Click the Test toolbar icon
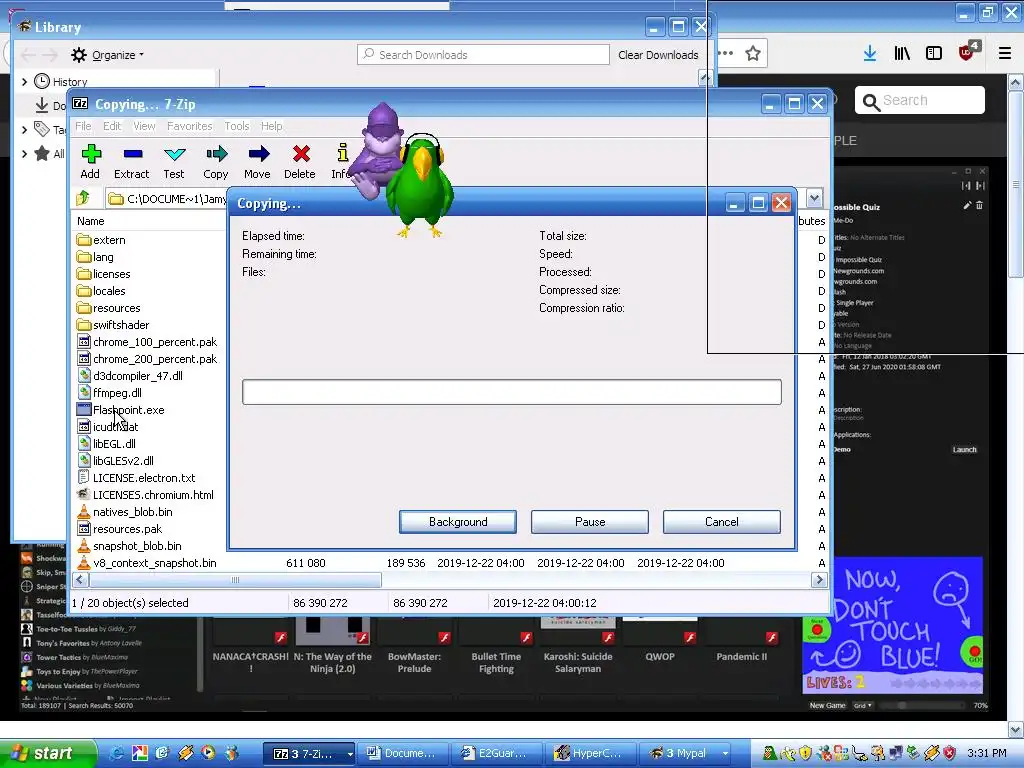 pyautogui.click(x=174, y=161)
